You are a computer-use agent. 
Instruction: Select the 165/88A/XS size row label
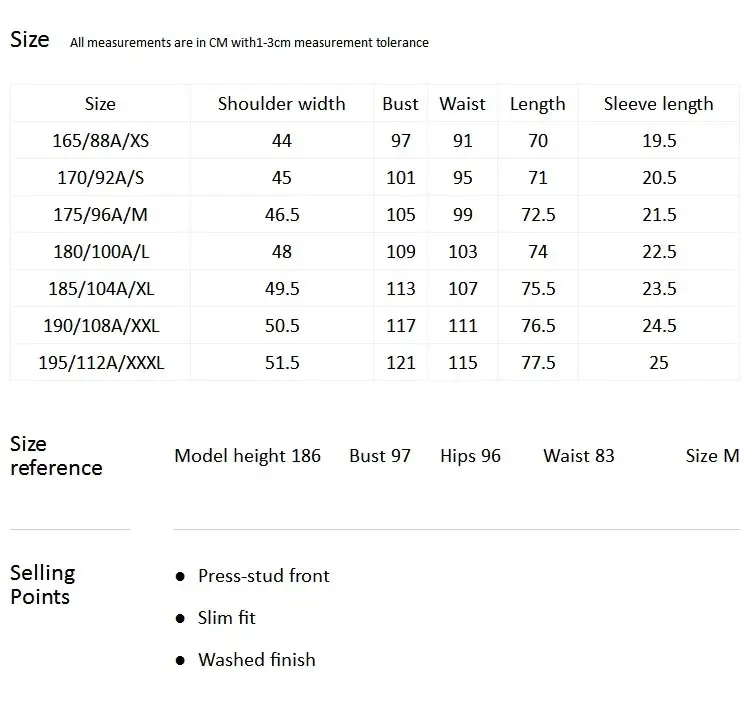[x=100, y=141]
